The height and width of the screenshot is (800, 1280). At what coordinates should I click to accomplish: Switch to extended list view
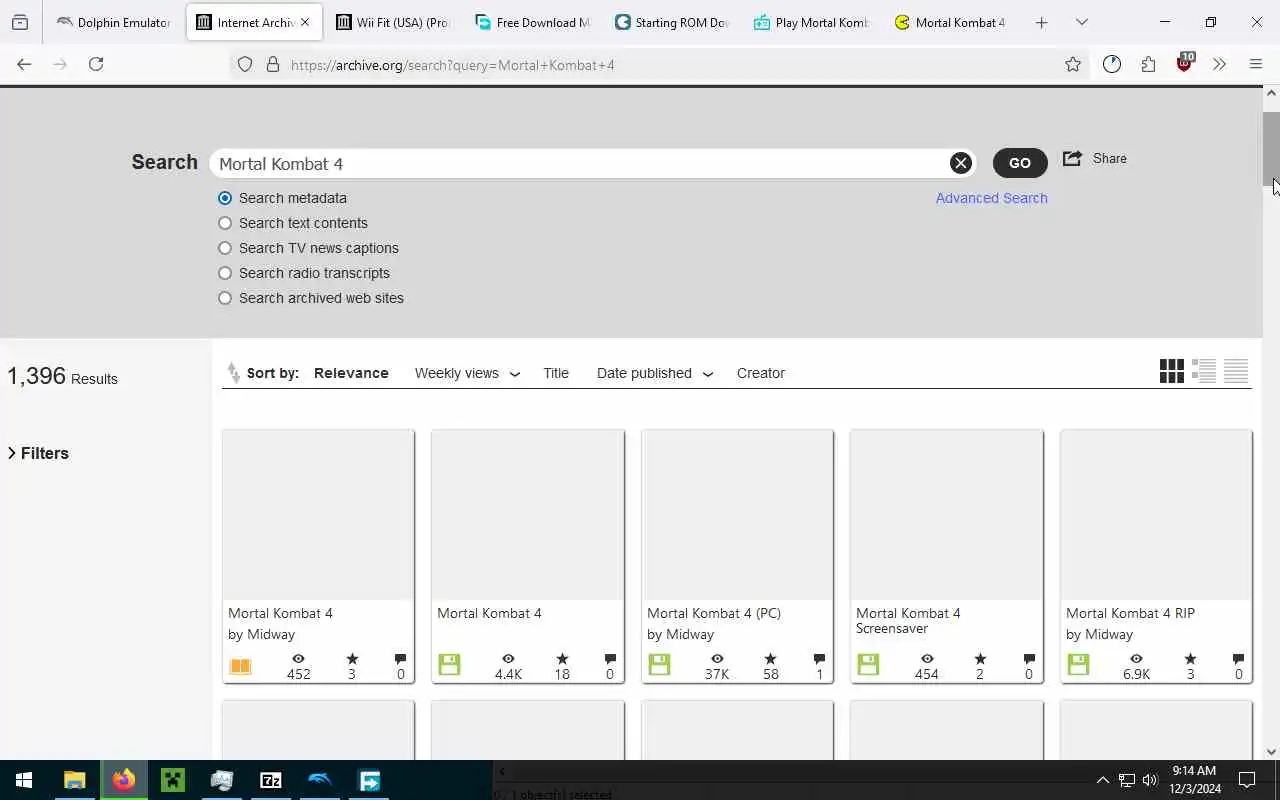(x=1204, y=371)
